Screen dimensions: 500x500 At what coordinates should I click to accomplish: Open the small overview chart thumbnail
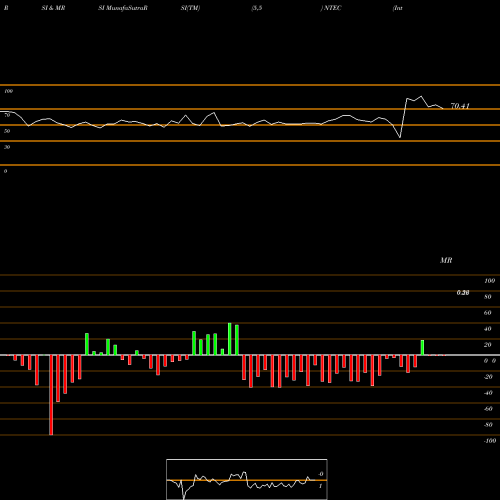(247, 479)
